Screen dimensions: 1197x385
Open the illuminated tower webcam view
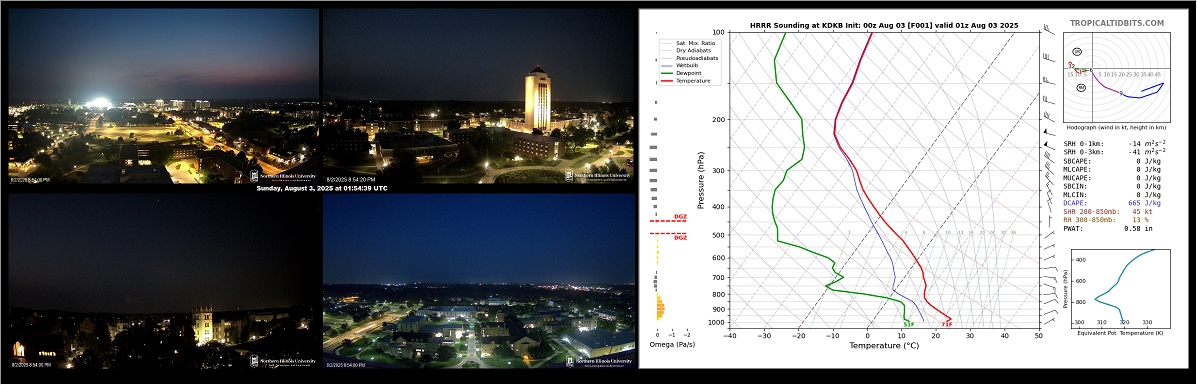[x=479, y=96]
